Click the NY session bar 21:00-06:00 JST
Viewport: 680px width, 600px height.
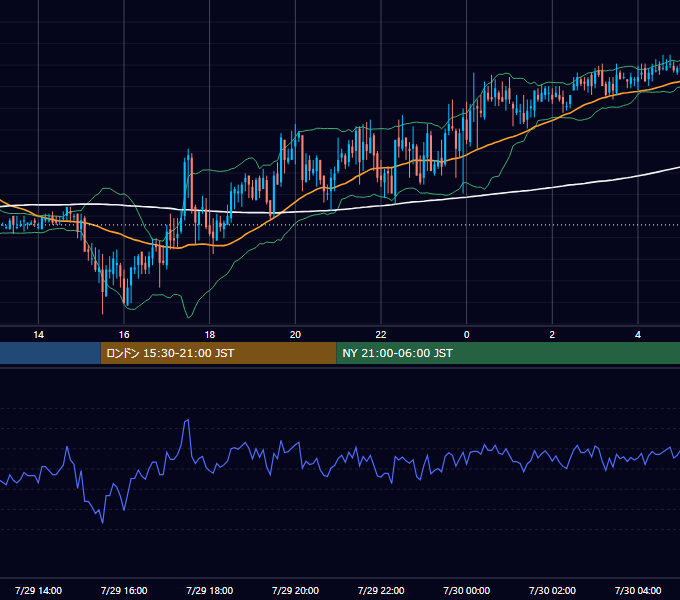coord(508,353)
